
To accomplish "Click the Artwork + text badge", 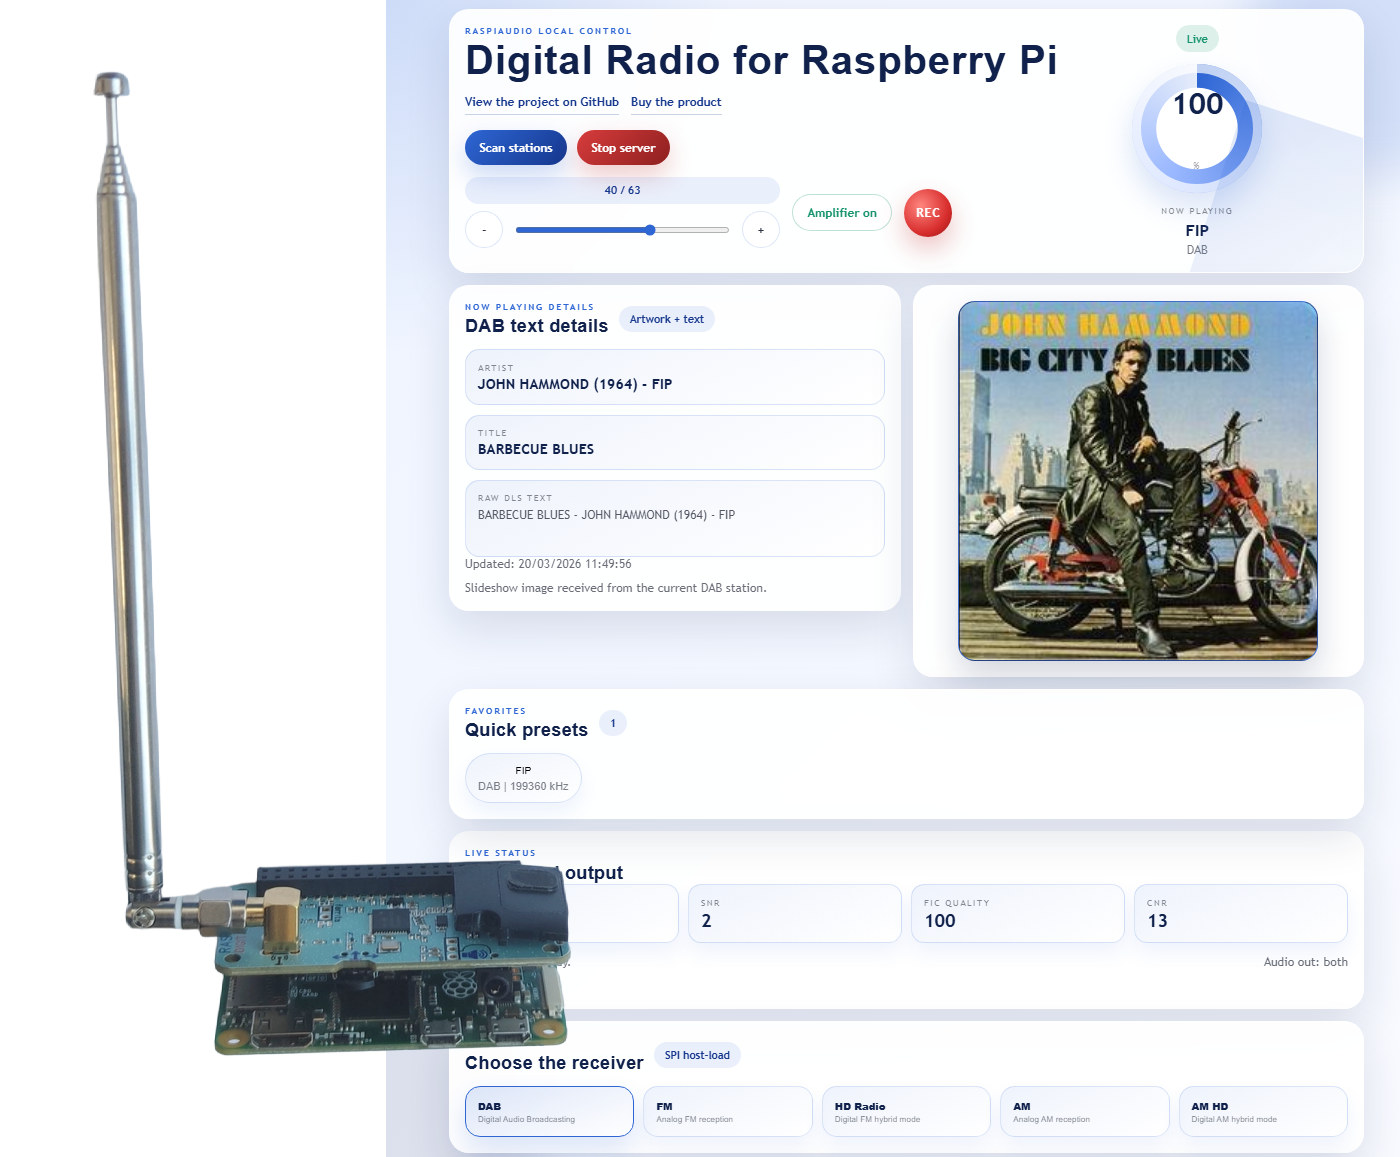I will click(666, 318).
